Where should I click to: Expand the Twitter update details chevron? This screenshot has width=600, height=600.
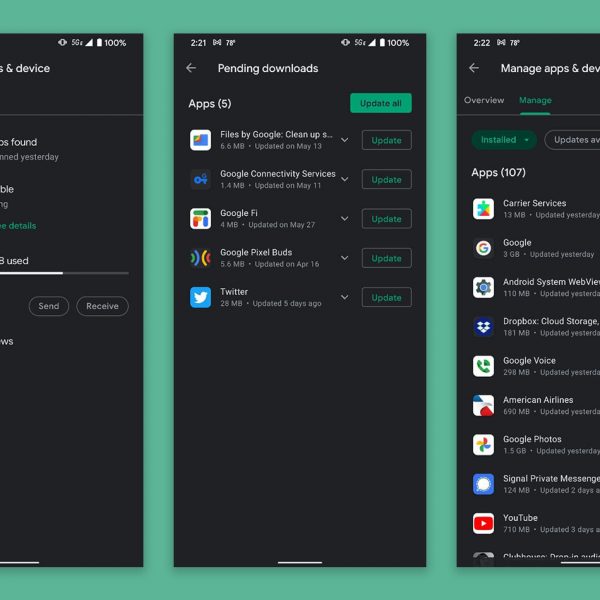[344, 297]
